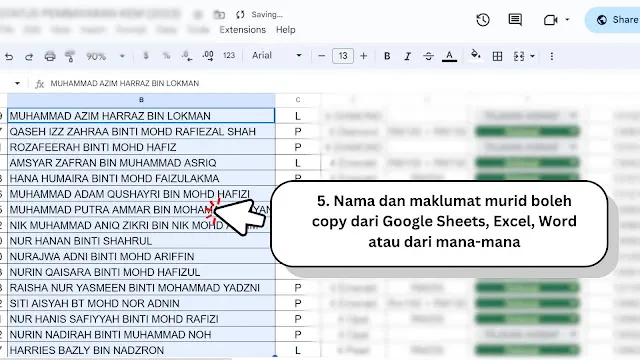640x360 pixels.
Task: Select cell AMSYAR ZAFRAN BIN MUHAMMAD ASRIQ
Action: coord(141,163)
